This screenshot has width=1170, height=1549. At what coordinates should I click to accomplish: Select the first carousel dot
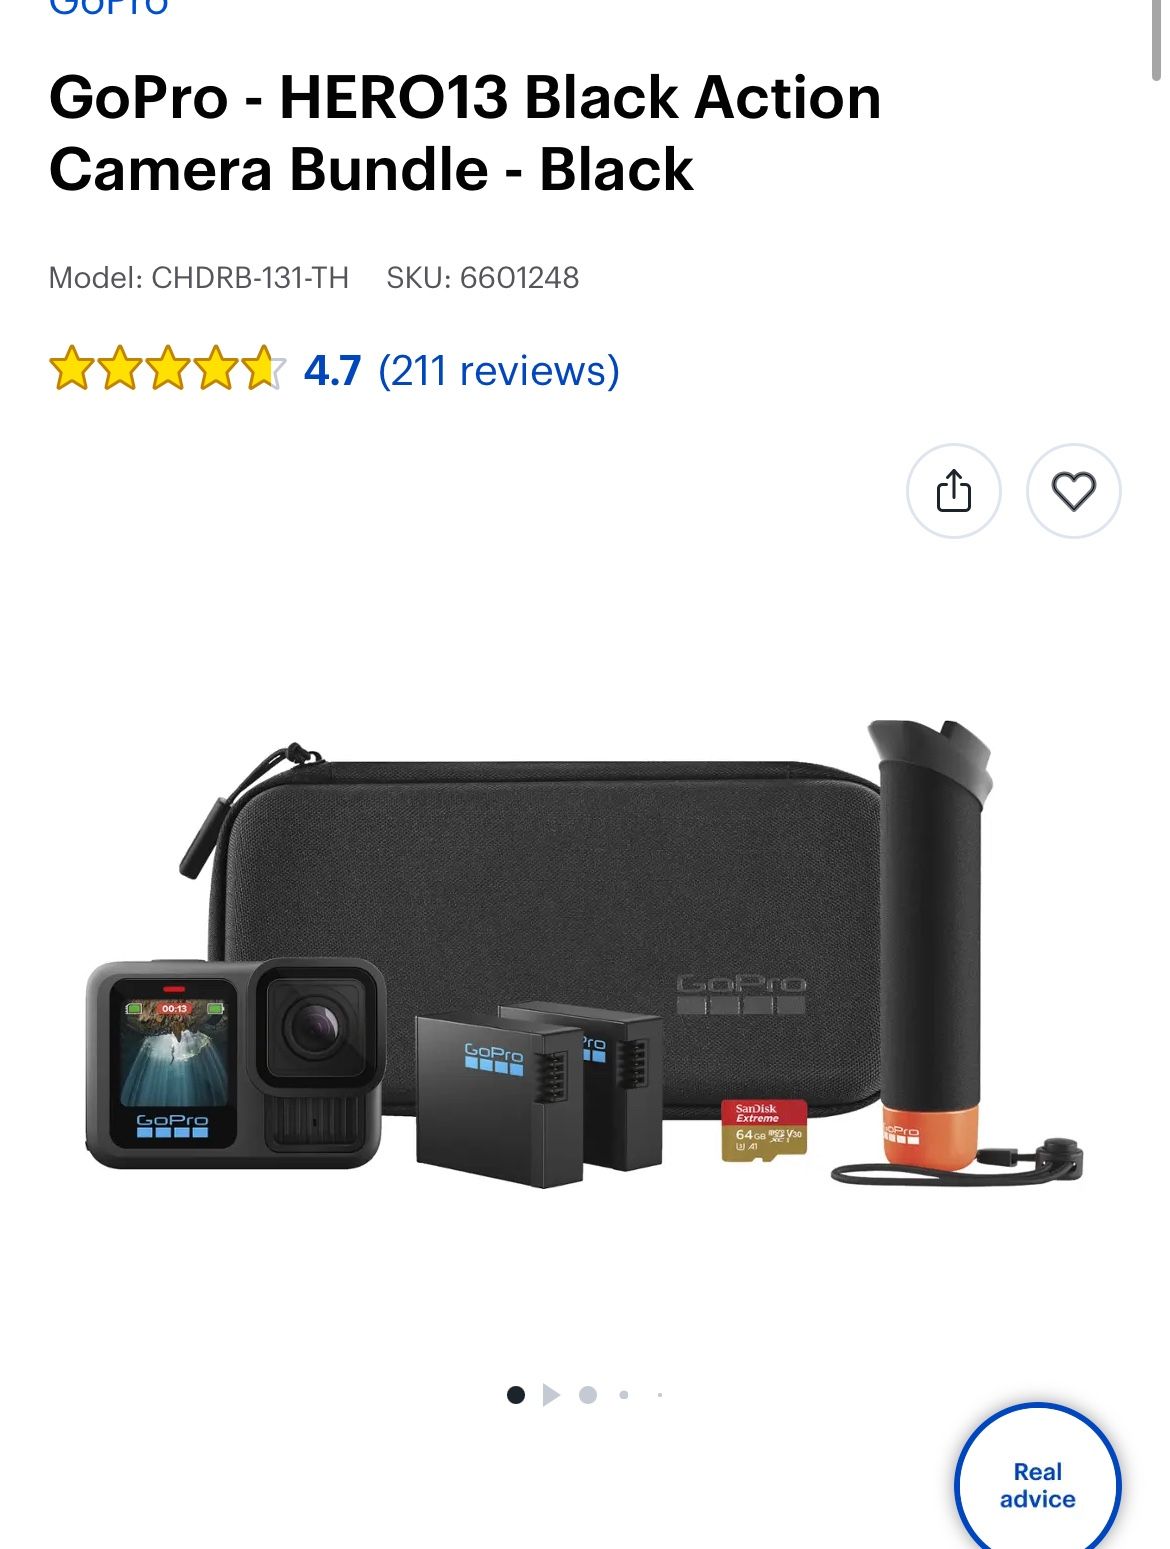click(516, 1395)
